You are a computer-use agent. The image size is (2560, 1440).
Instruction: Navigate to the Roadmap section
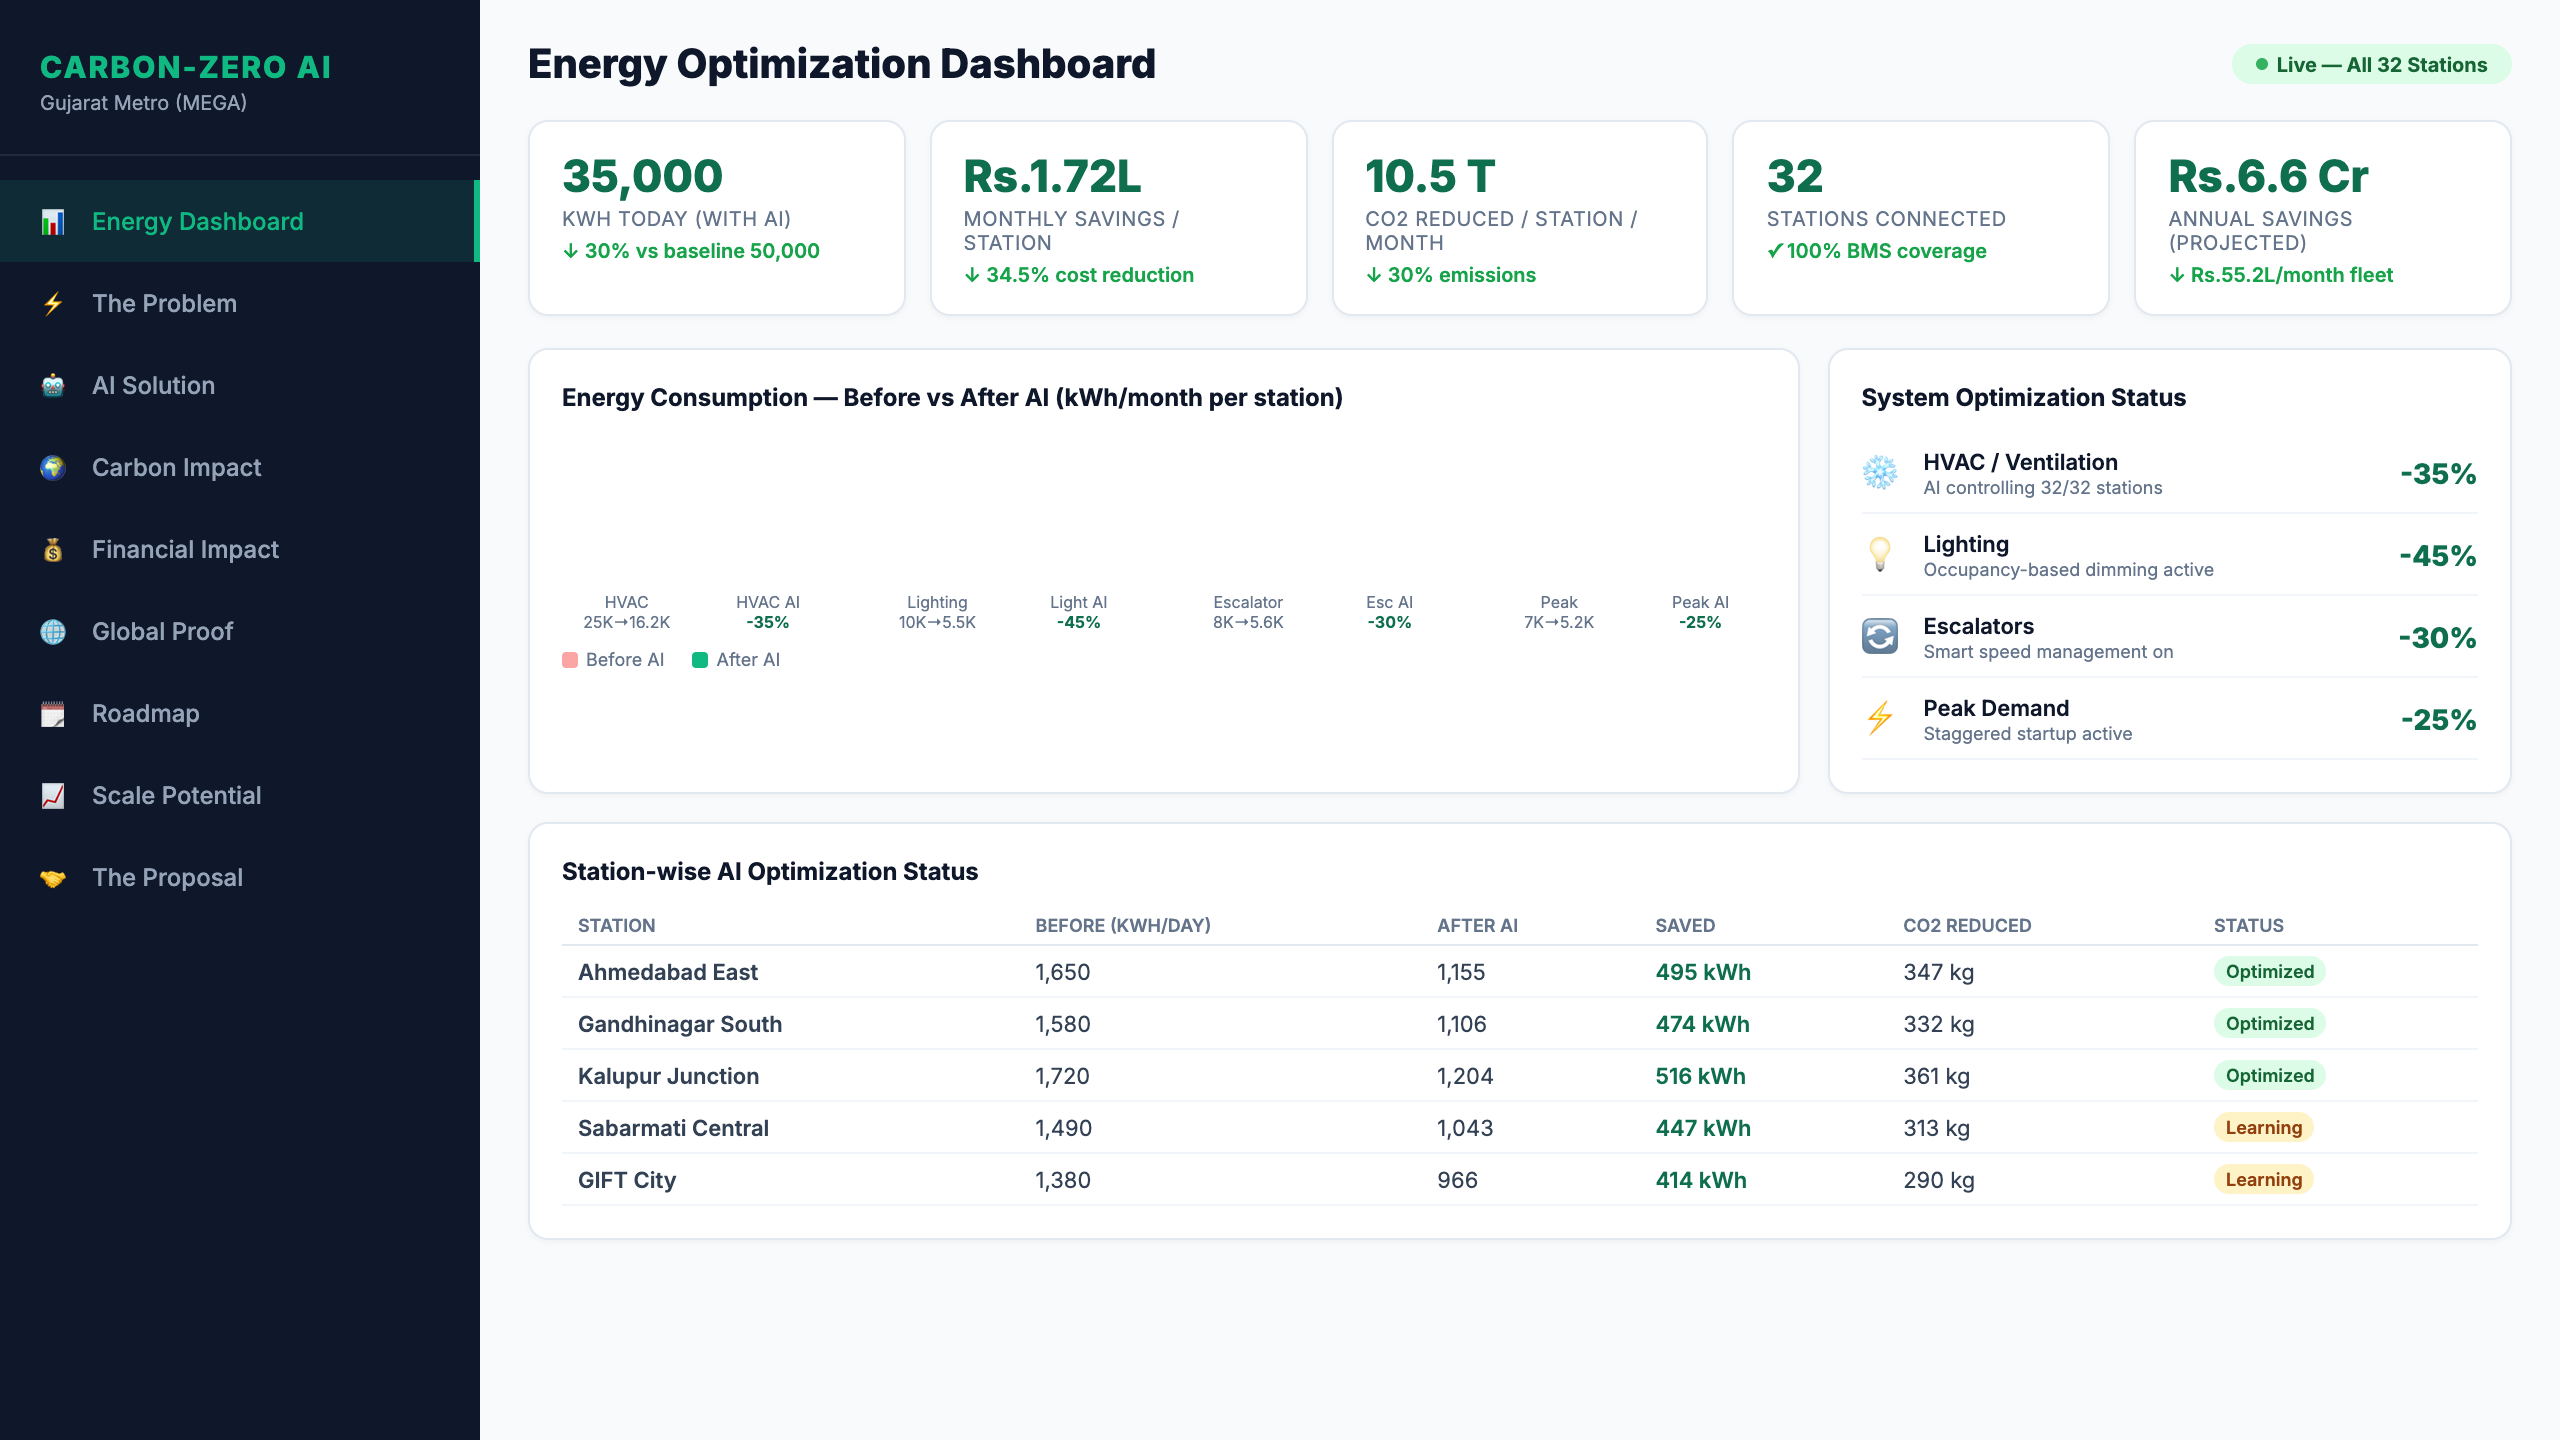pos(145,713)
